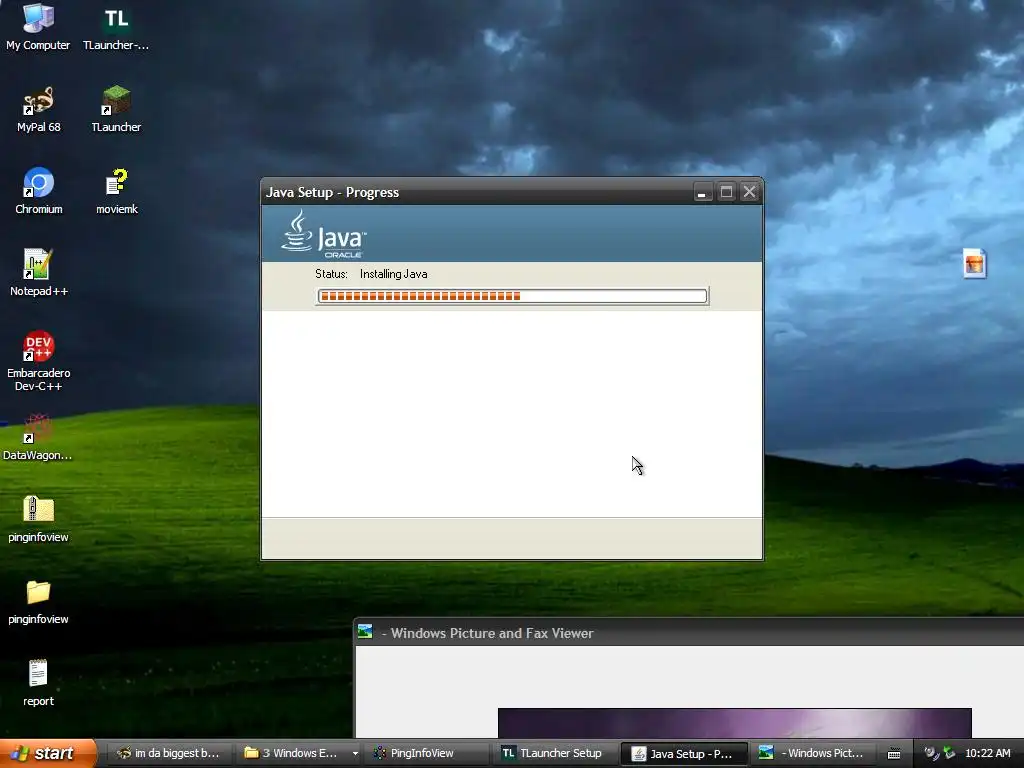Select the TLauncher grass block shortcut
1024x768 pixels.
pos(116,109)
